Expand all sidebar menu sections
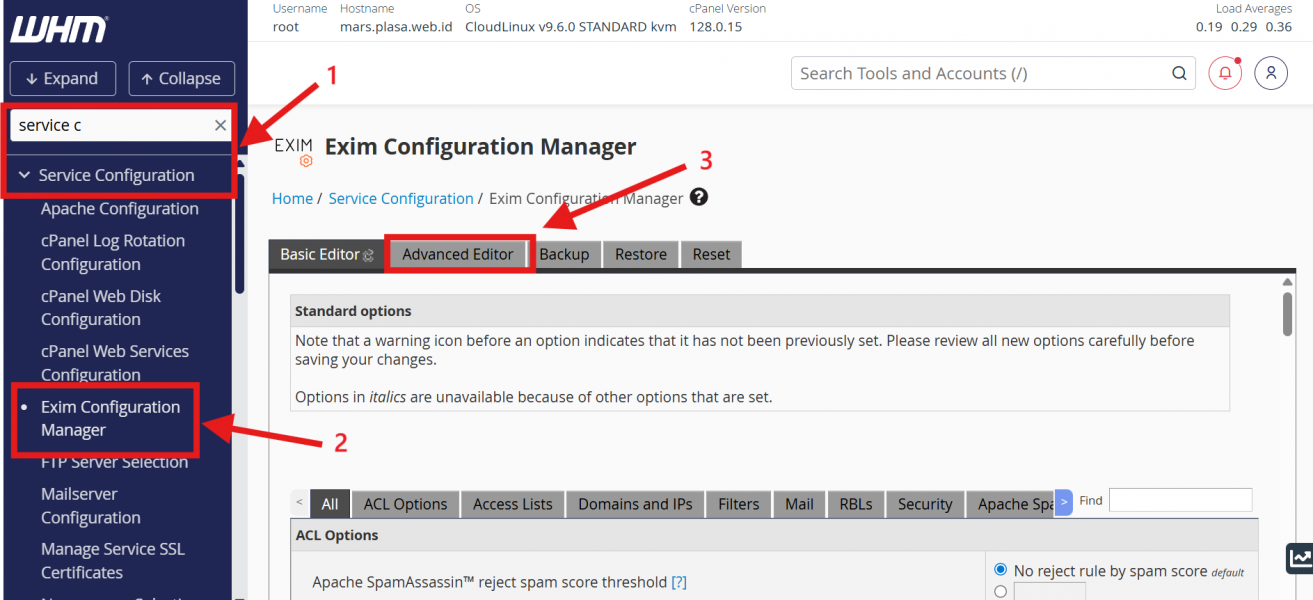This screenshot has height=600, width=1313. coord(62,78)
